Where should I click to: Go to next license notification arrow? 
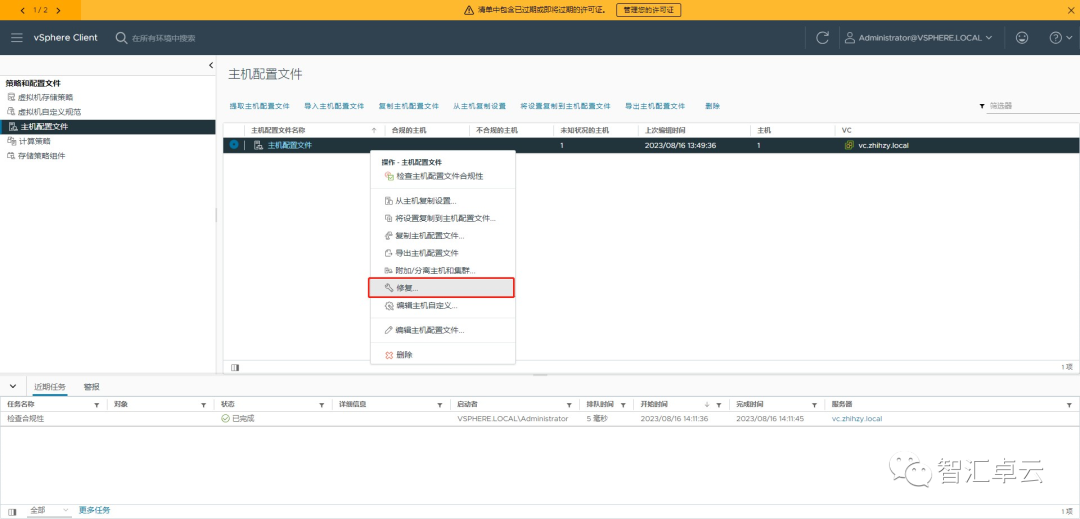tap(58, 10)
